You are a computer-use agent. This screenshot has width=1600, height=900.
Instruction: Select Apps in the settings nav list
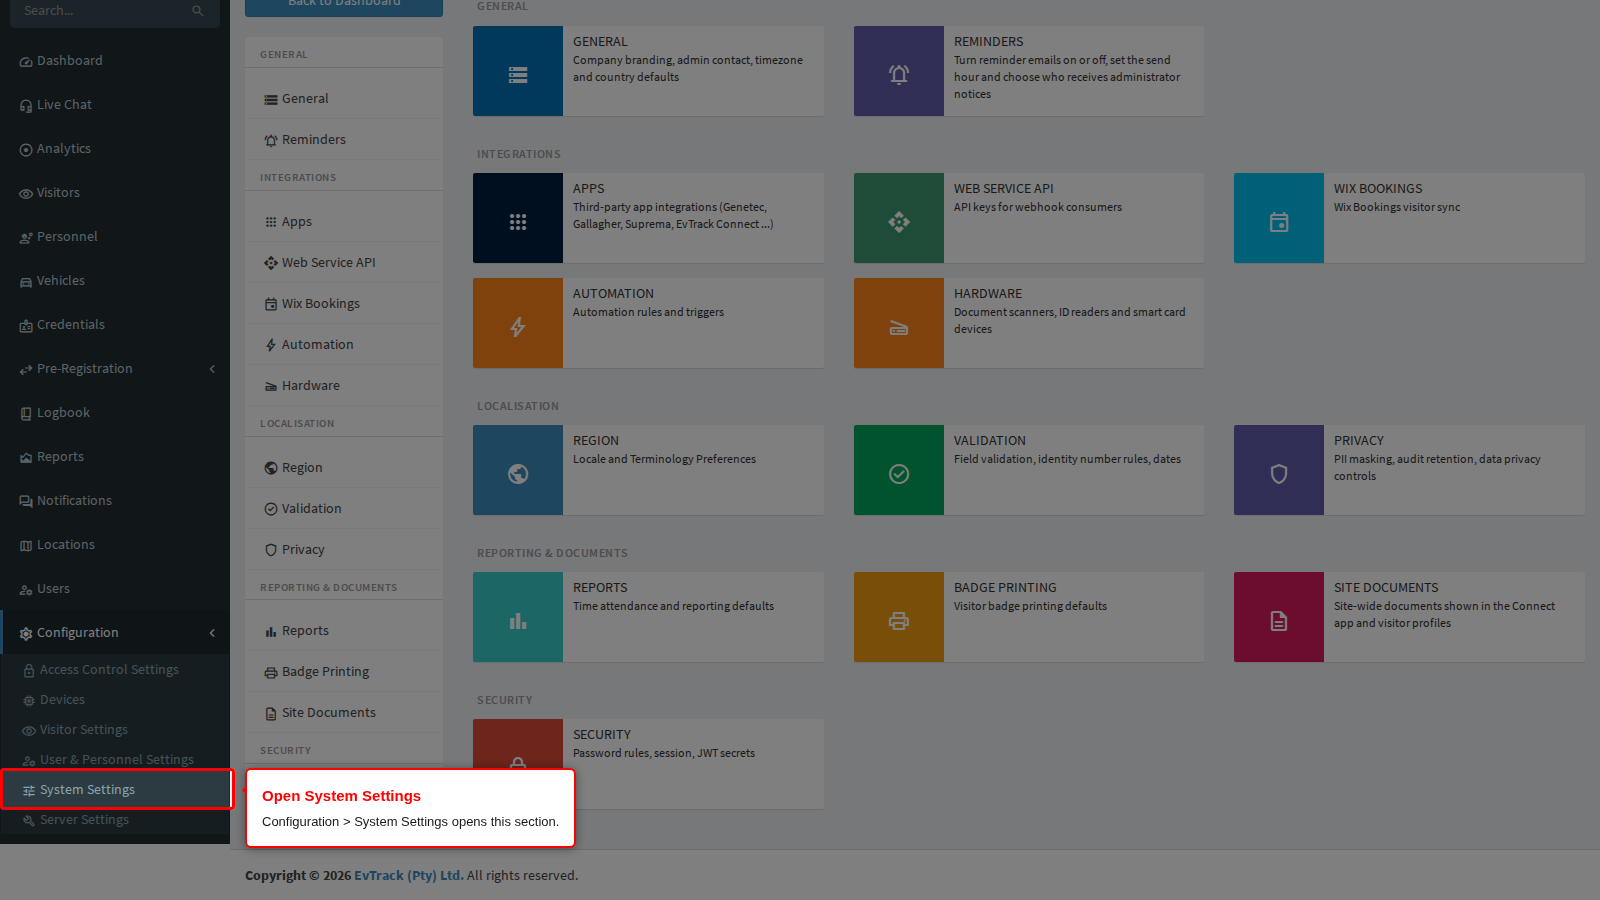(344, 222)
